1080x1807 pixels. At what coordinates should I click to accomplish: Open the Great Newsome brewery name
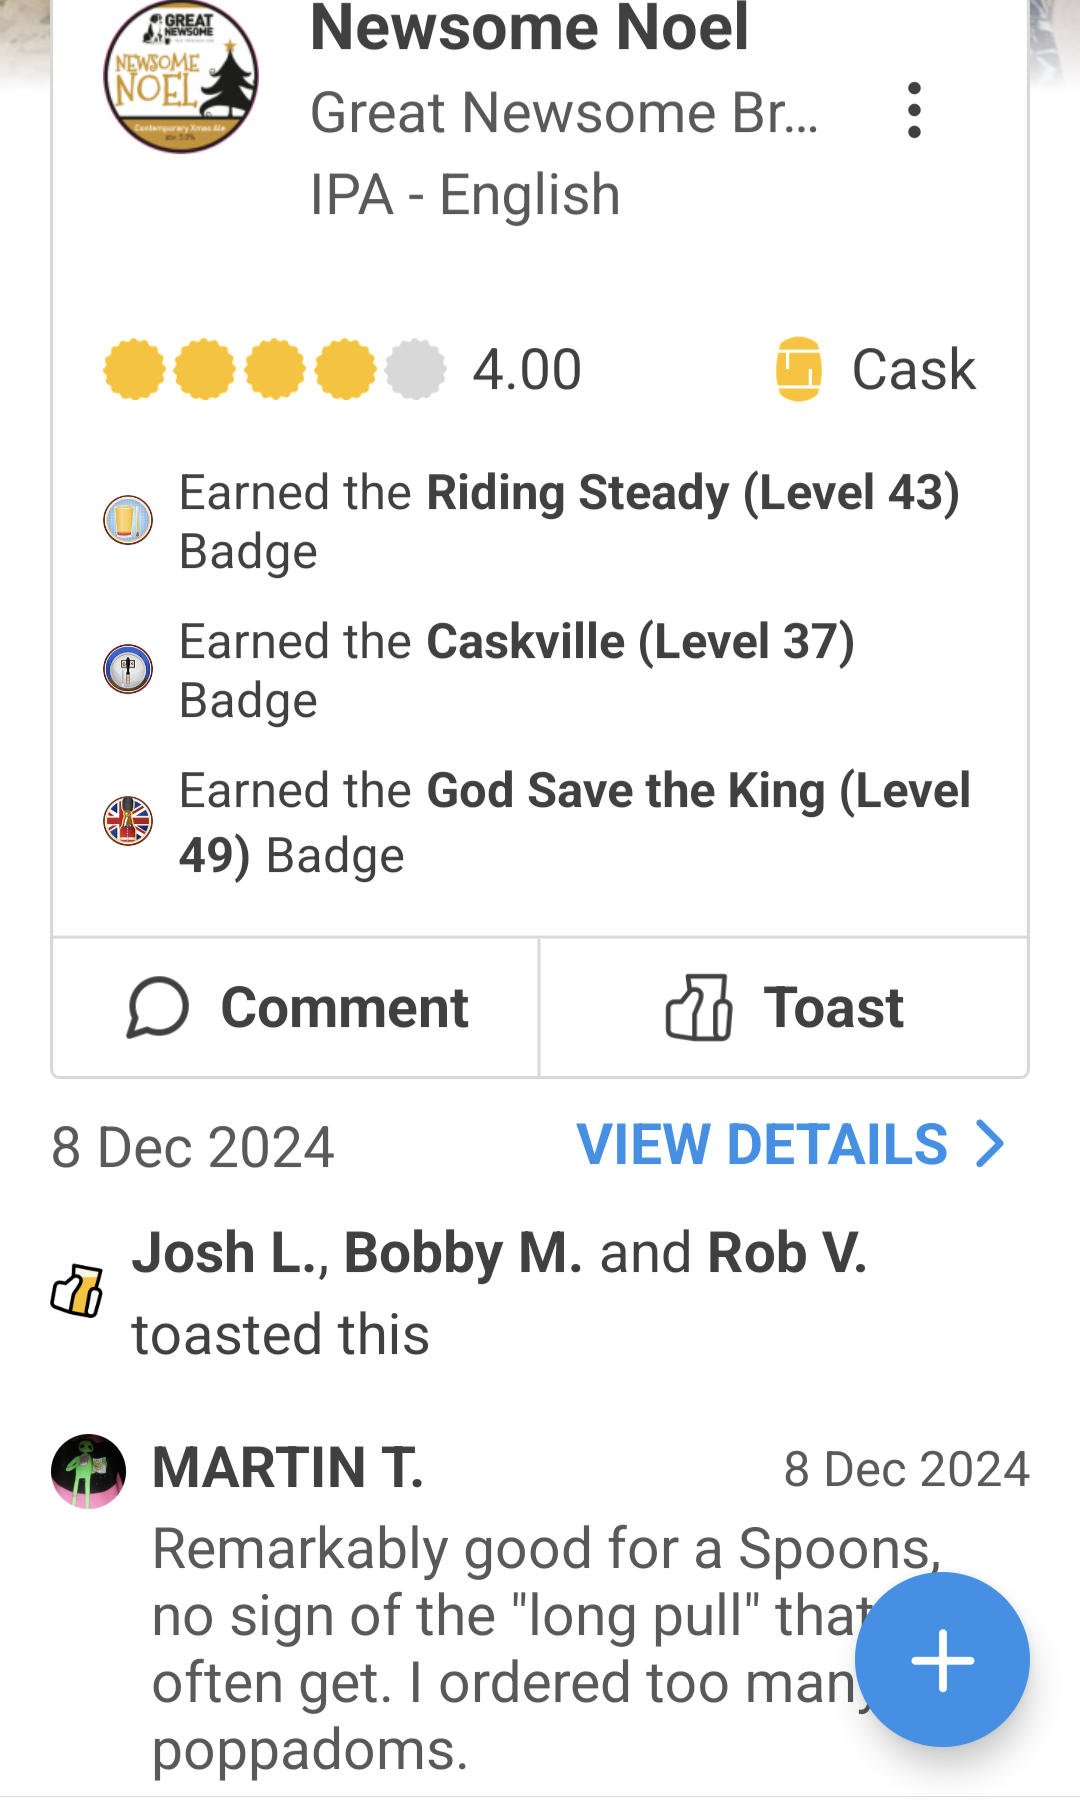564,112
